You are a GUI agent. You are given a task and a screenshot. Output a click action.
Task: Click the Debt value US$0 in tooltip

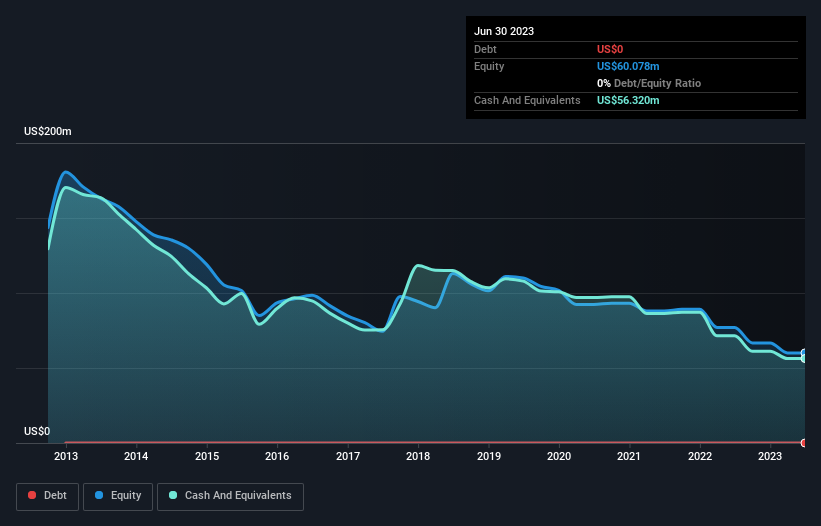(610, 49)
